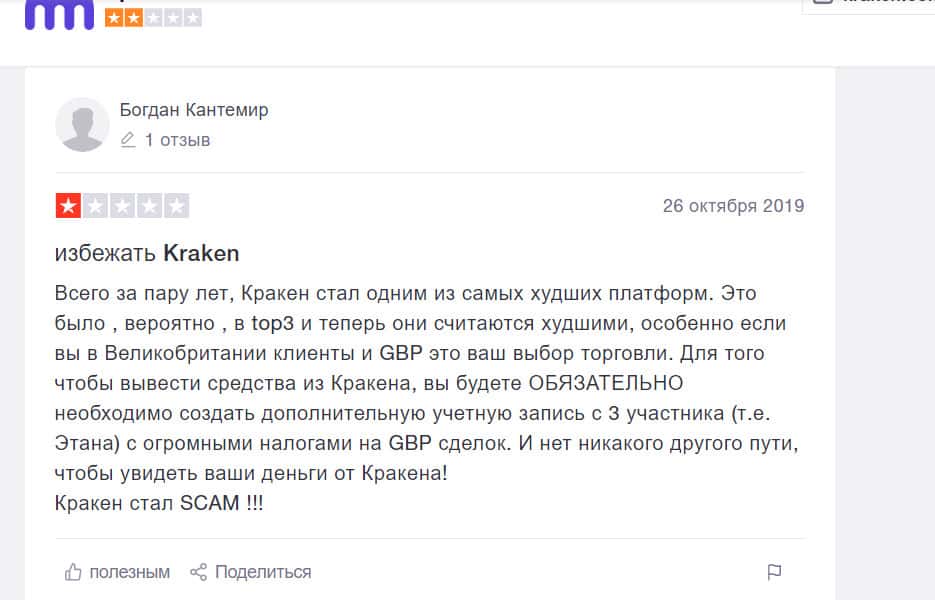Open the review title 'избежать Kraken'
The height and width of the screenshot is (600, 935).
pyautogui.click(x=147, y=253)
